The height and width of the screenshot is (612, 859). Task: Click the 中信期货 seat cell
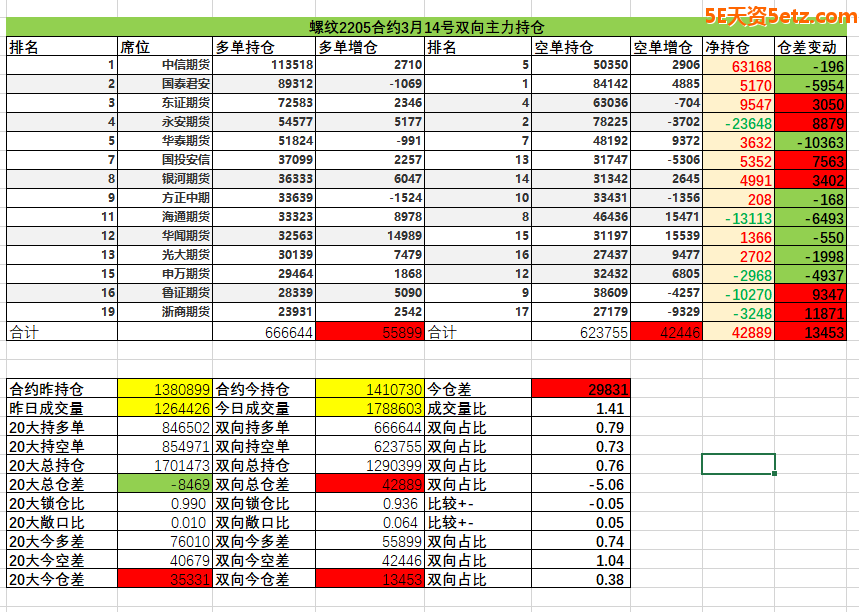pyautogui.click(x=164, y=65)
